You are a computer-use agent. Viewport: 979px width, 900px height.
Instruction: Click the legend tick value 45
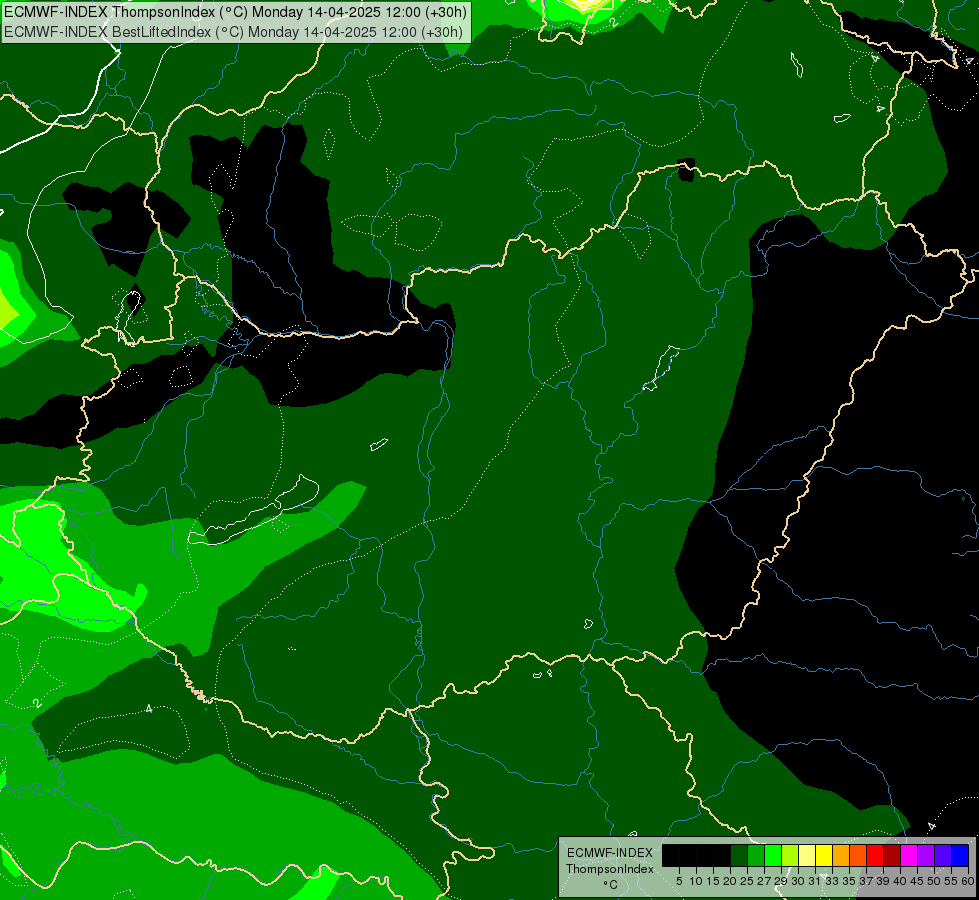(917, 881)
